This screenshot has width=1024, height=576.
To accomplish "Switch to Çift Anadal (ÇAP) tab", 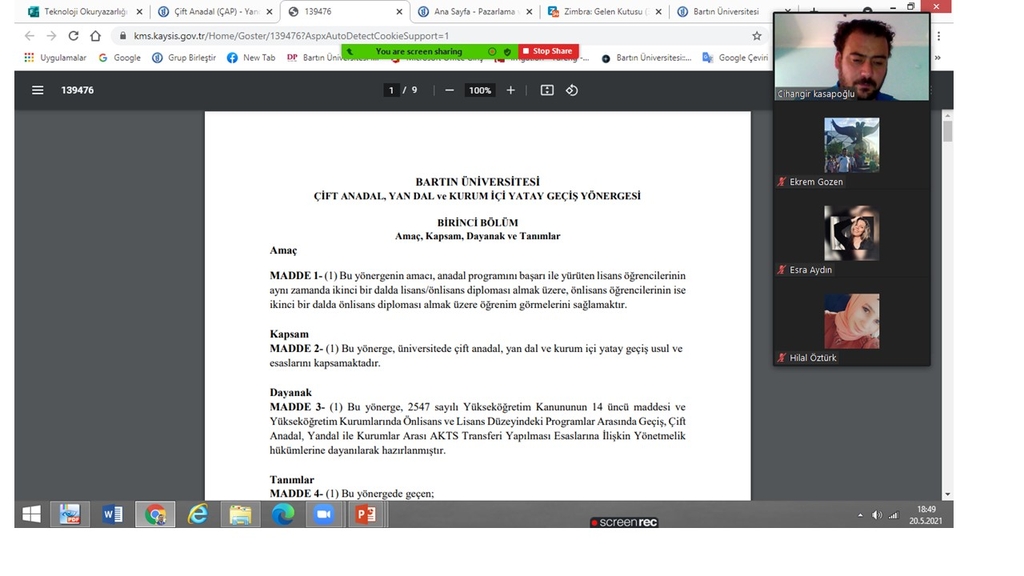I will [x=208, y=12].
